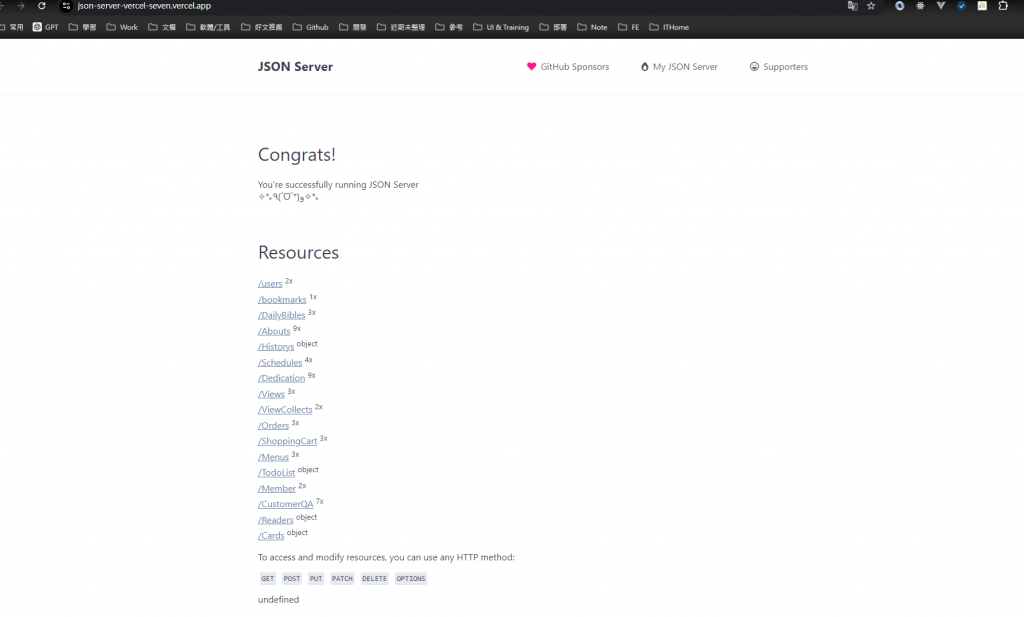1024x617 pixels.
Task: Open the /Historys resource link
Action: click(276, 347)
